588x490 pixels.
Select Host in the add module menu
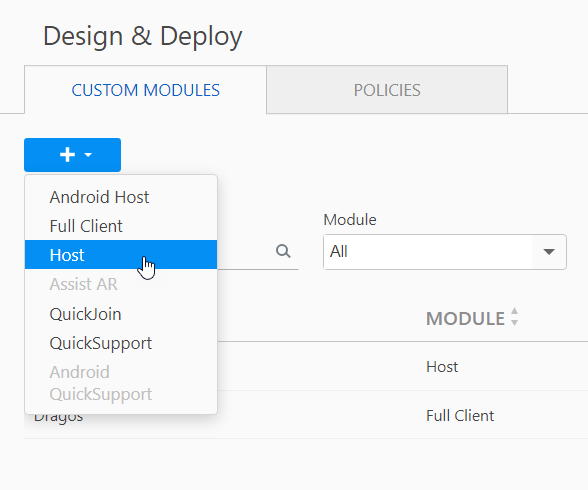coord(121,255)
